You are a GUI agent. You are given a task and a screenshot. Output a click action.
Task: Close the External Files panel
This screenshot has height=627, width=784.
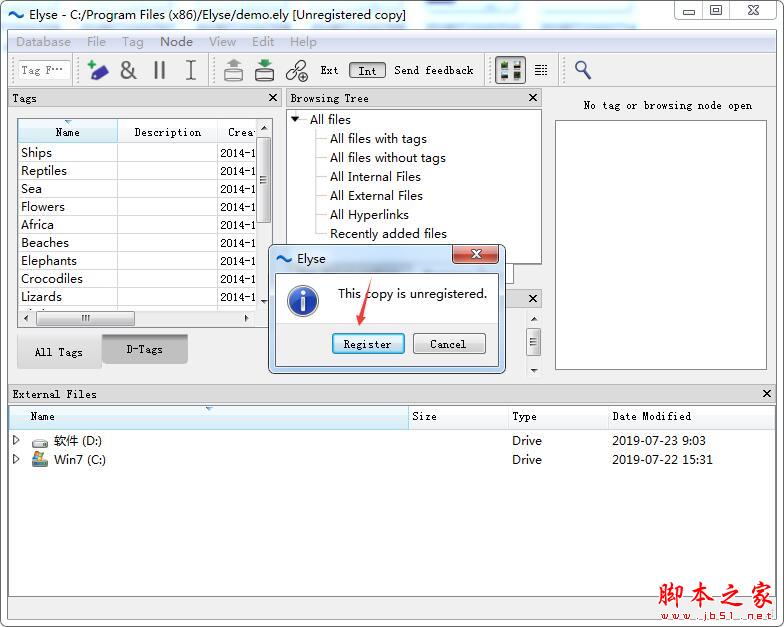(x=767, y=394)
